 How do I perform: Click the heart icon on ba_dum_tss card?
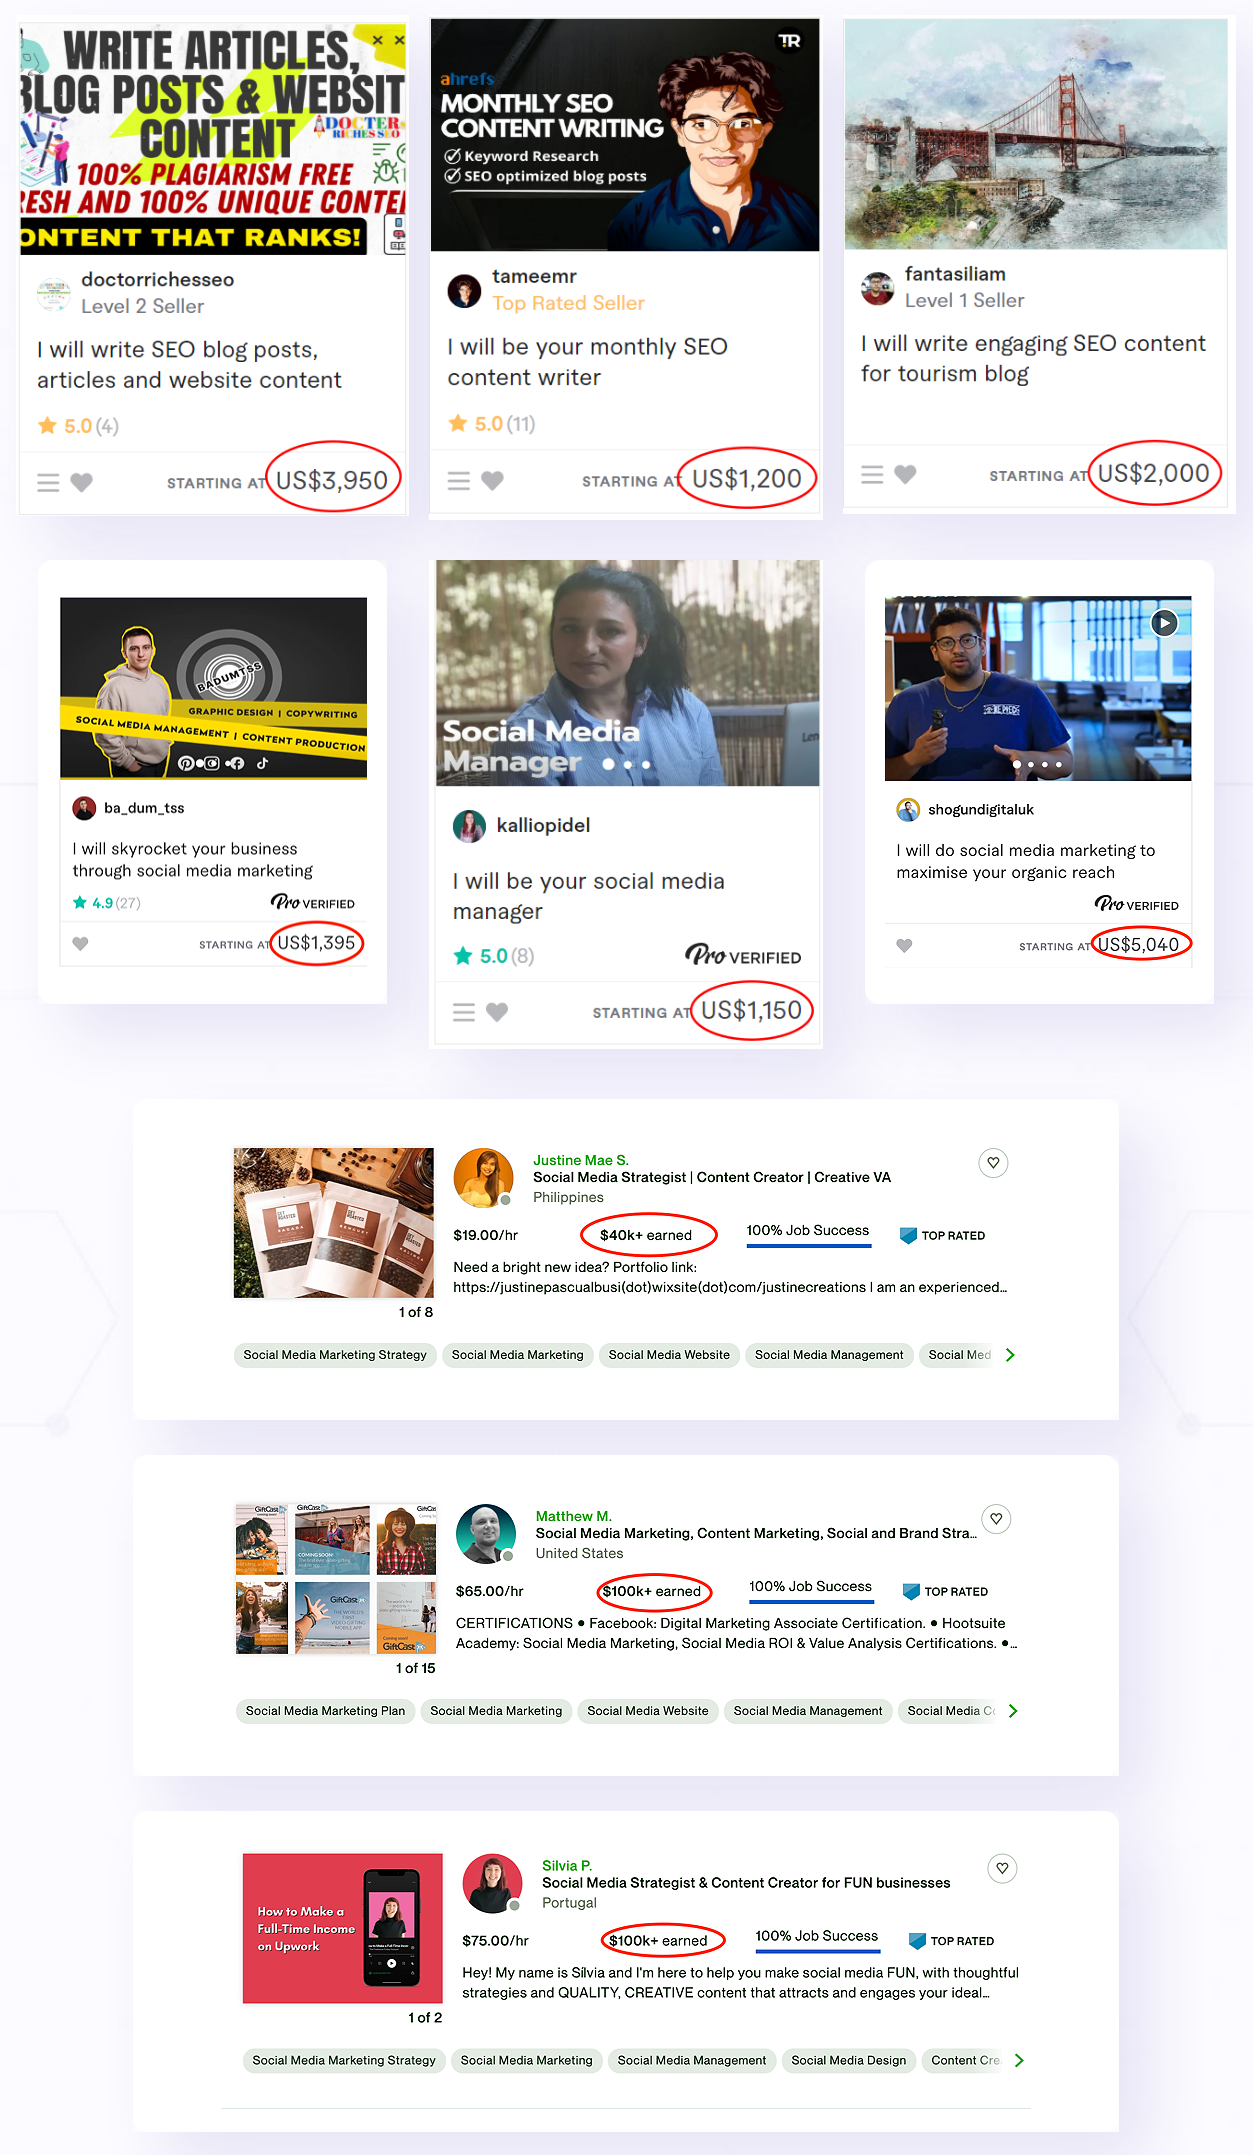(x=81, y=944)
